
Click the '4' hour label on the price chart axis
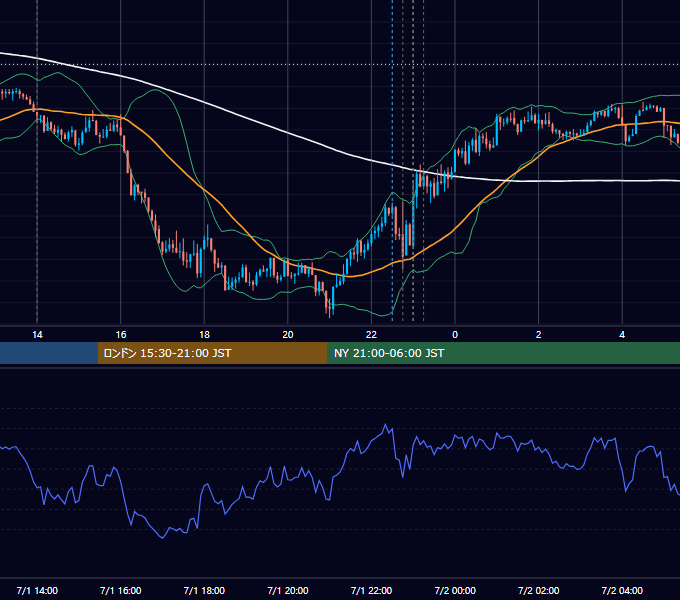622,335
